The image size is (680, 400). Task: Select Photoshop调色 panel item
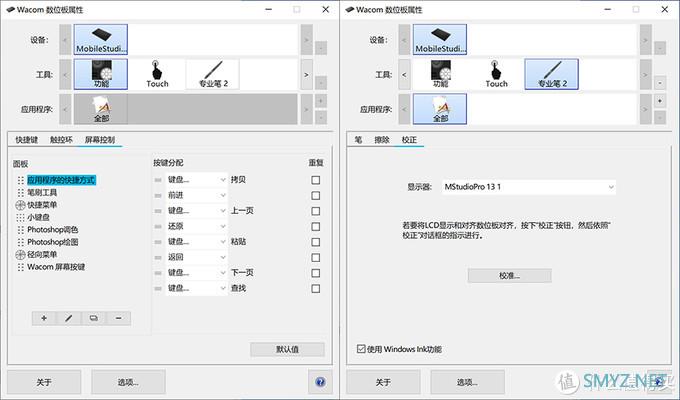[52, 230]
